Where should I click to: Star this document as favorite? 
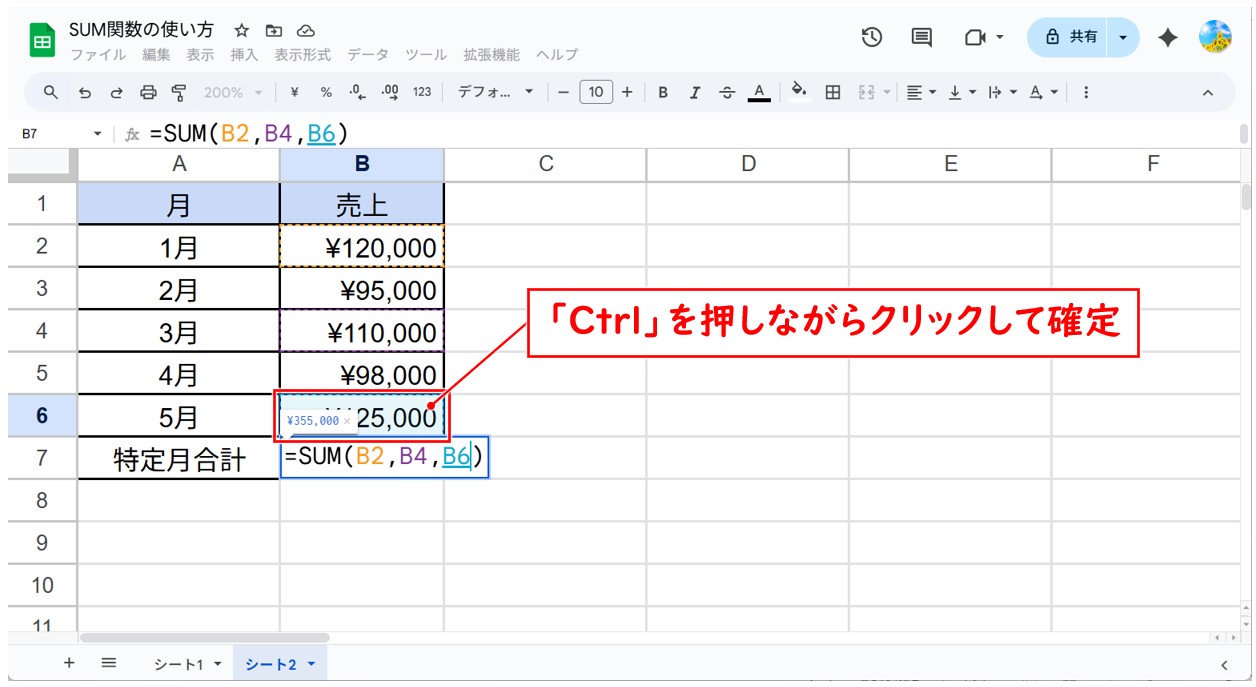point(241,31)
